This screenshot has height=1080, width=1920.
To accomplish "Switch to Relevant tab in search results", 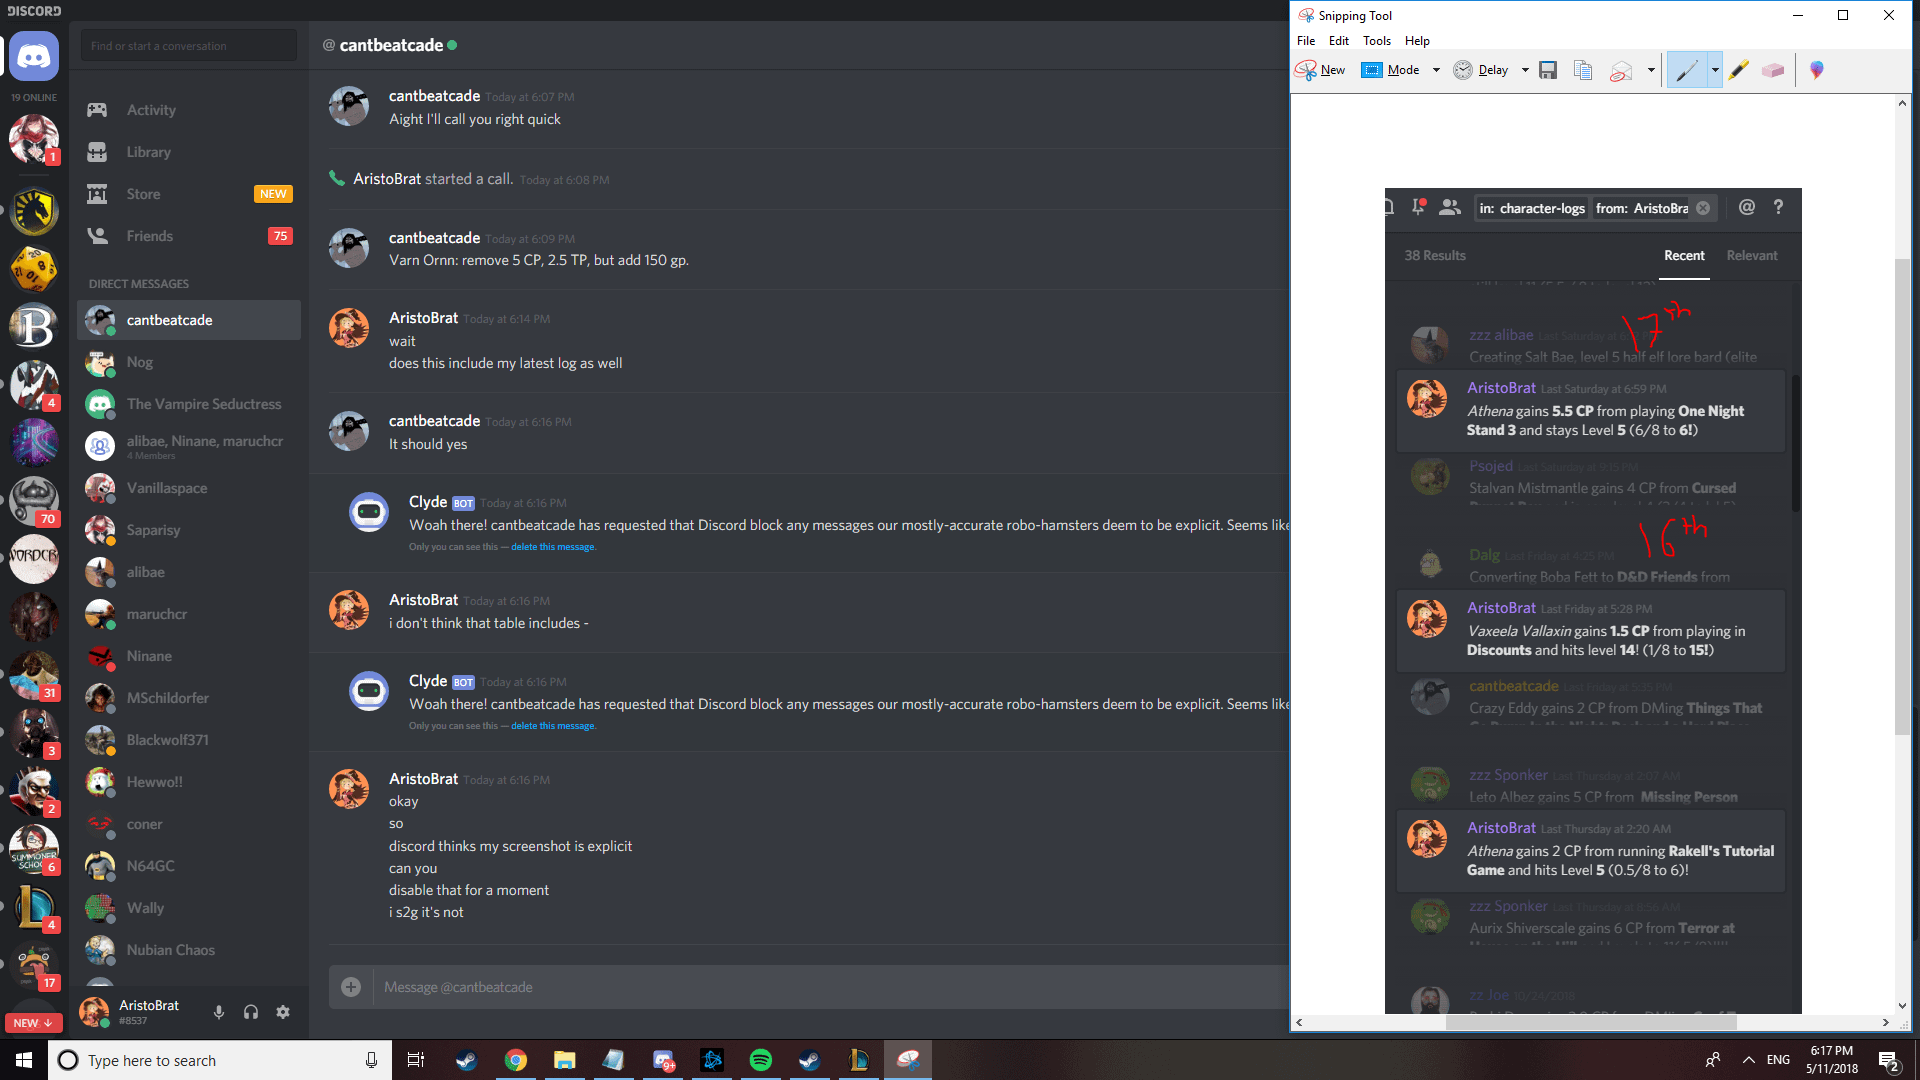I will [1751, 255].
